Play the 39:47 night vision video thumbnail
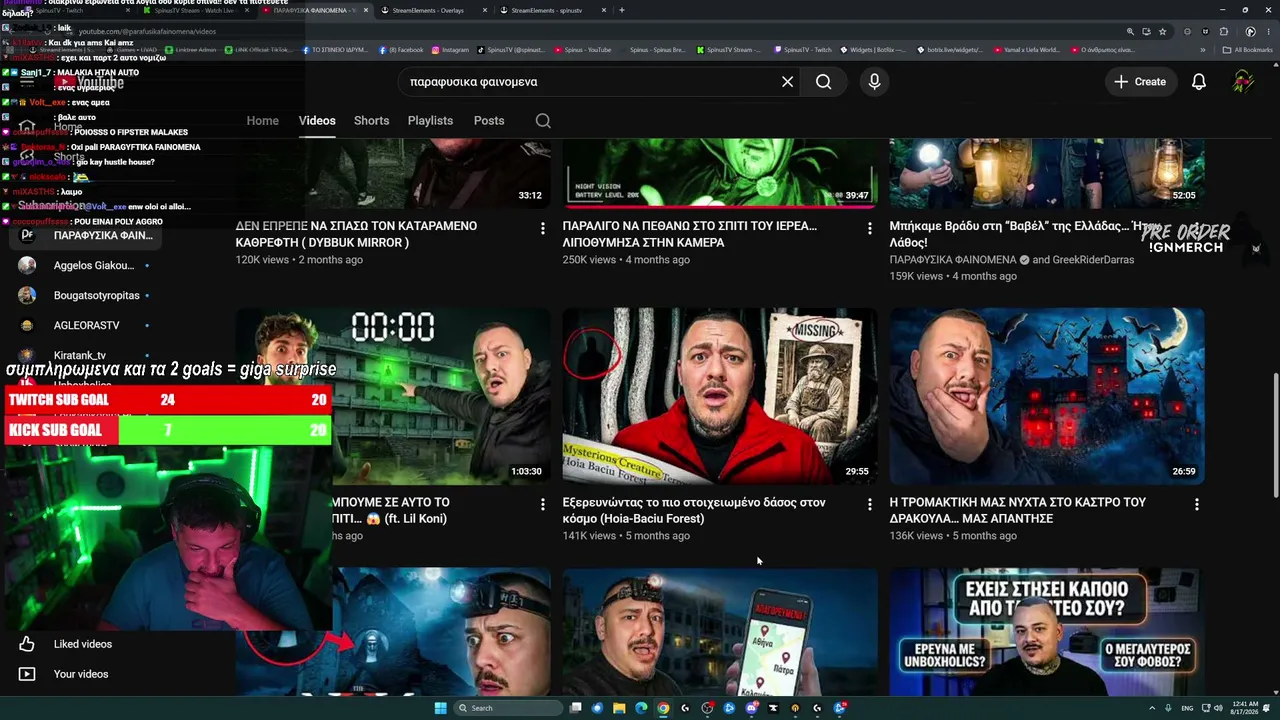The image size is (1280, 720). 720,175
